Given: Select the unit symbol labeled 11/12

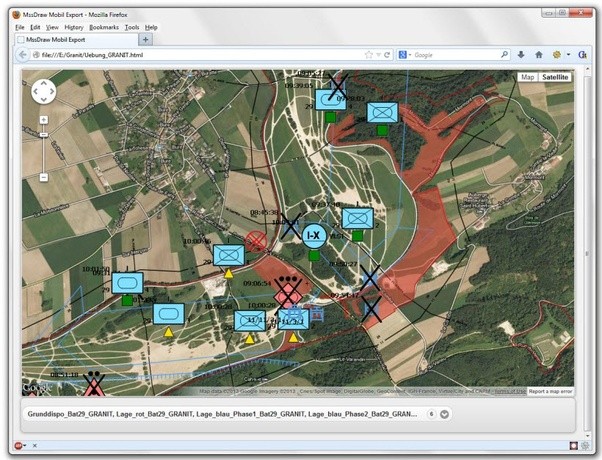Looking at the screenshot, I should [250, 321].
